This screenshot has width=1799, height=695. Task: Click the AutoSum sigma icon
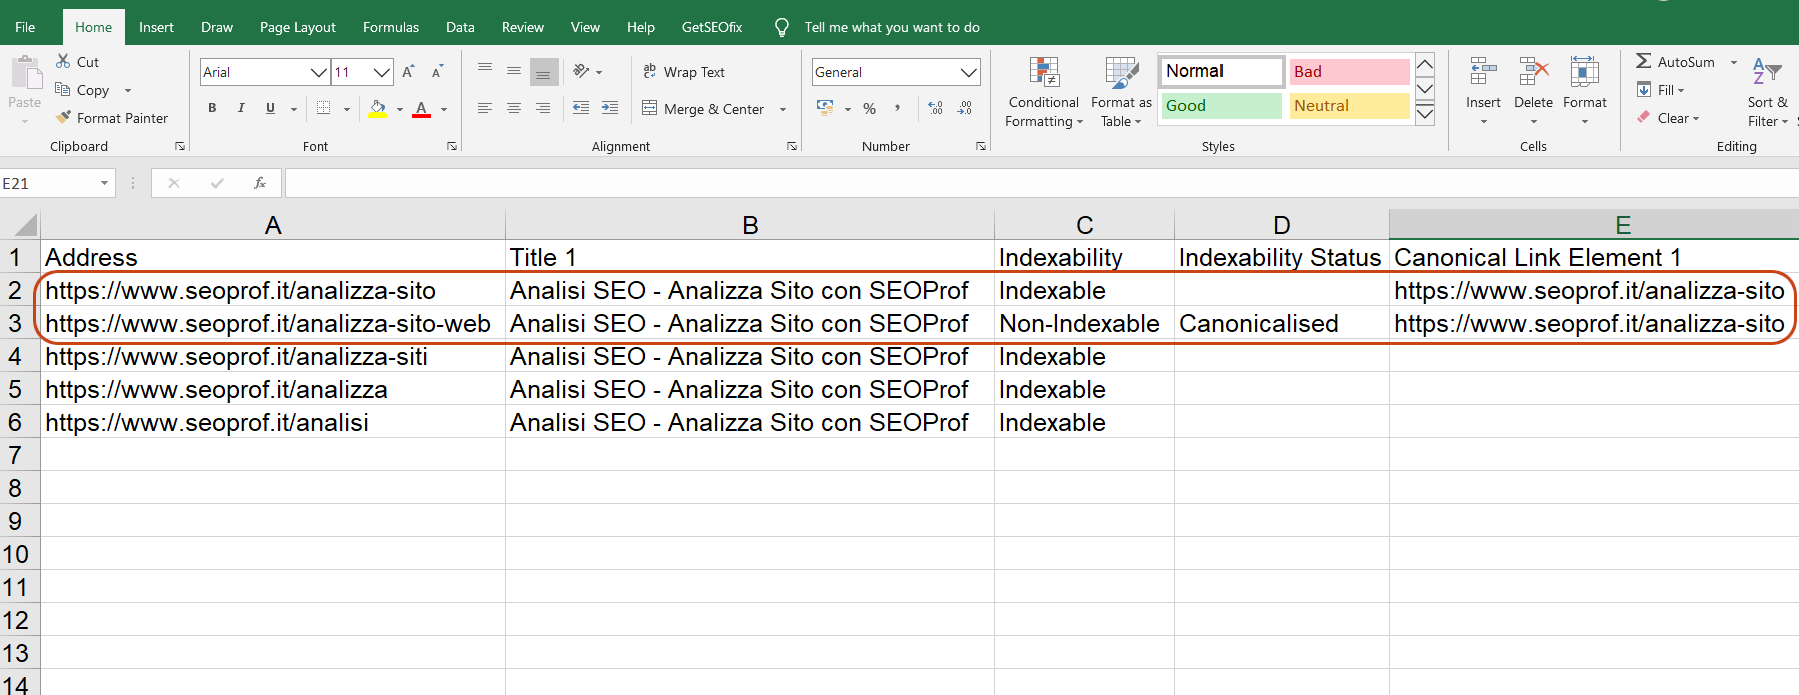pos(1643,62)
